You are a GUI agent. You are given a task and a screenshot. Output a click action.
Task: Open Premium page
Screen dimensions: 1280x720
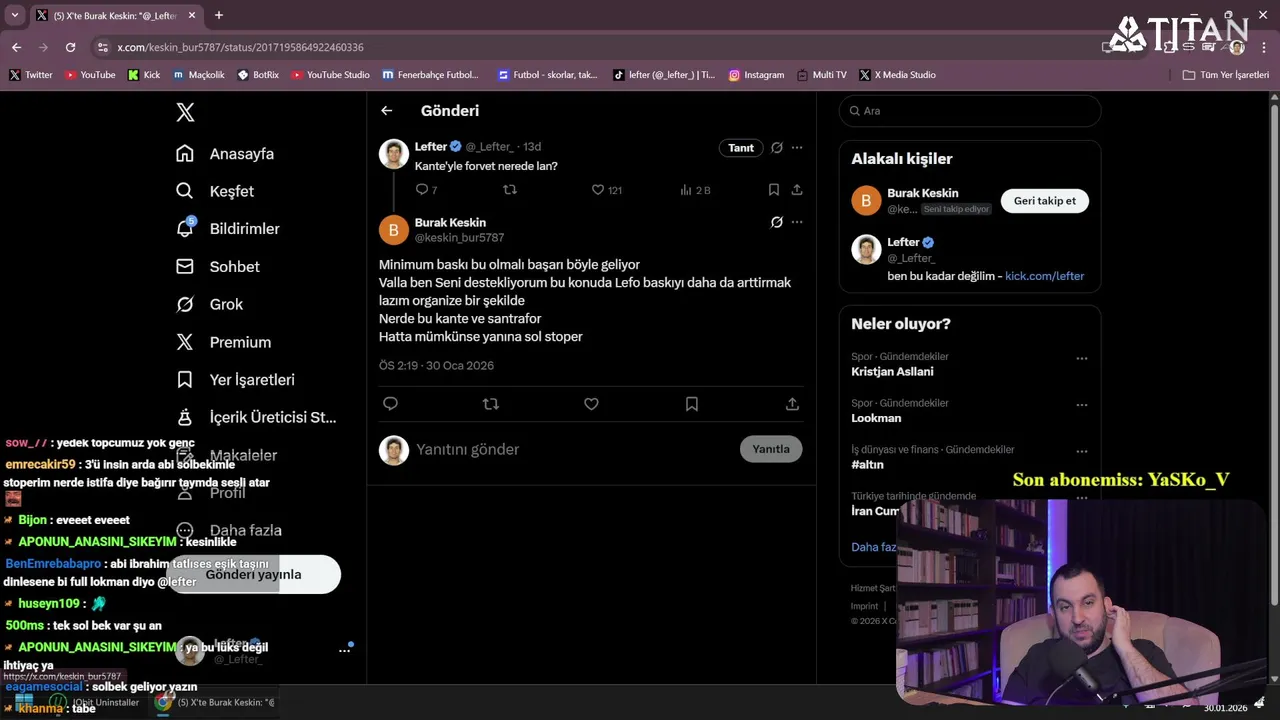223,342
